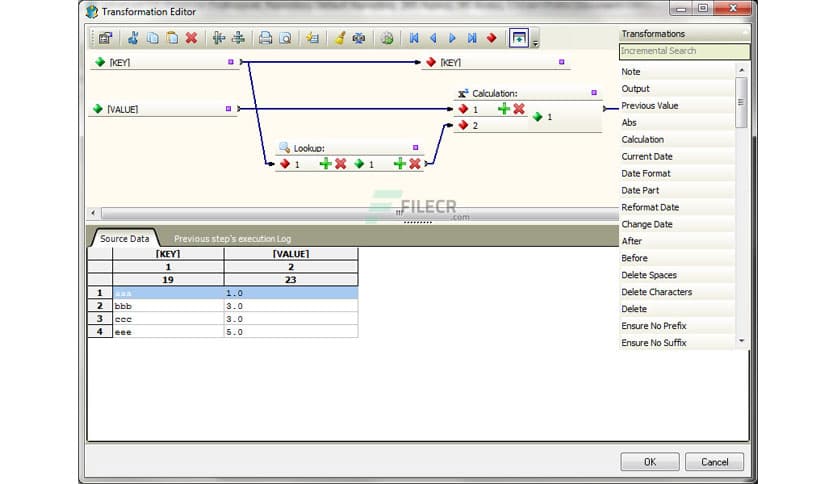
Task: Click the purple square on output [KEY] node
Action: click(x=561, y=62)
